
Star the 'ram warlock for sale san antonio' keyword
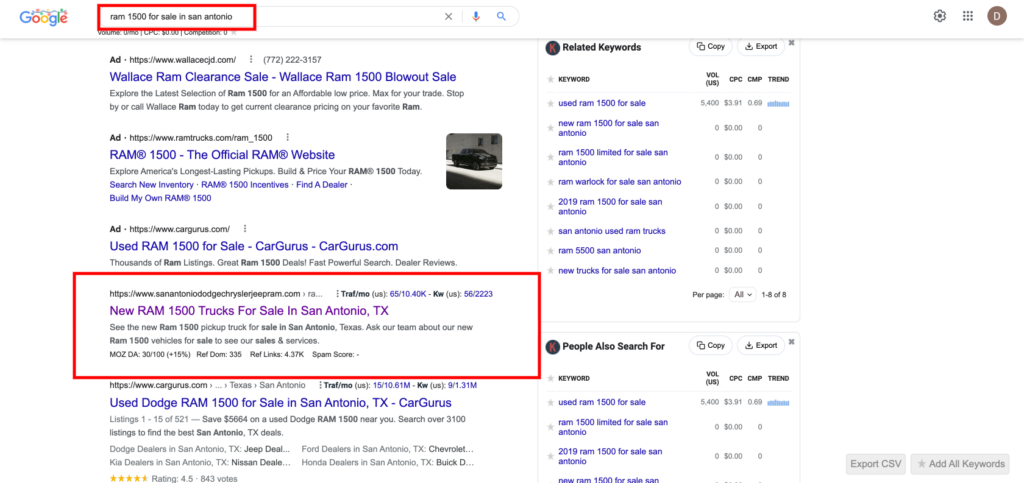point(551,182)
